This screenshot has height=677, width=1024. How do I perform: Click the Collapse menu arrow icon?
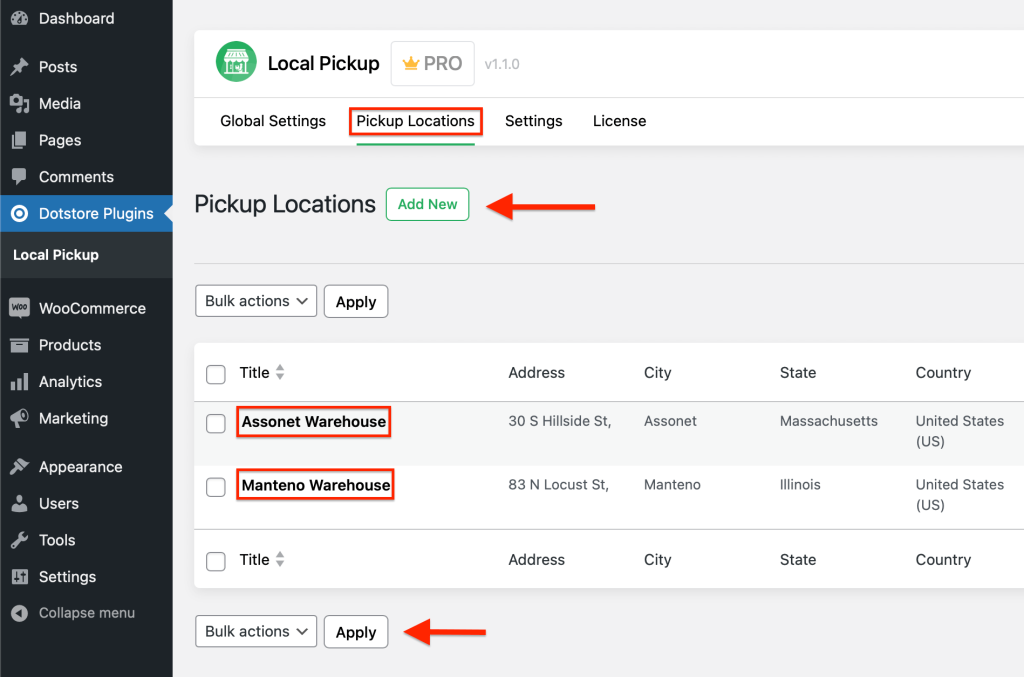tap(19, 613)
